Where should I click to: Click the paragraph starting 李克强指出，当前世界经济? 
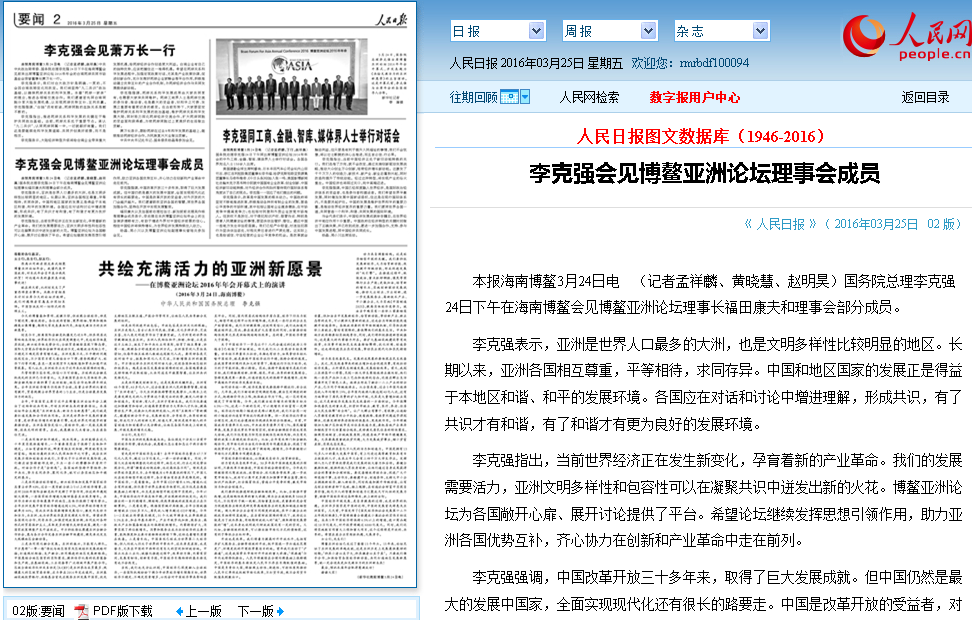pos(704,500)
